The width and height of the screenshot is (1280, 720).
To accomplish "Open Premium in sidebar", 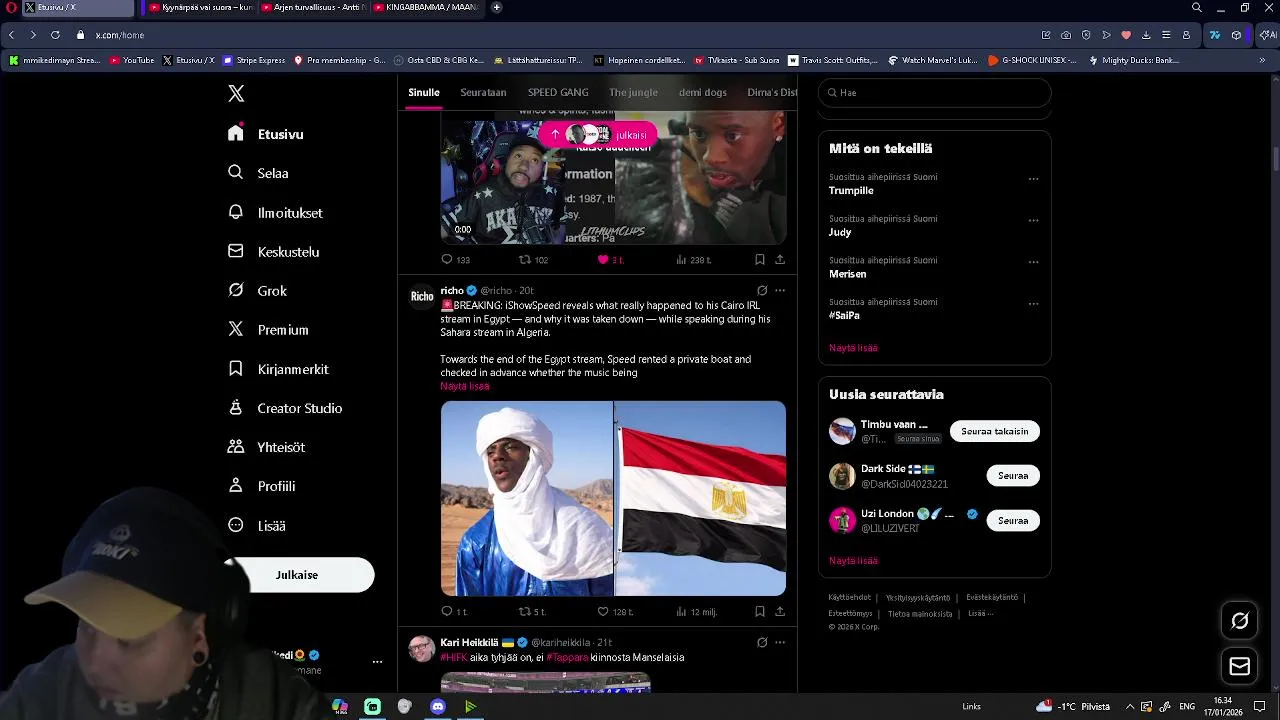I will pos(268,329).
